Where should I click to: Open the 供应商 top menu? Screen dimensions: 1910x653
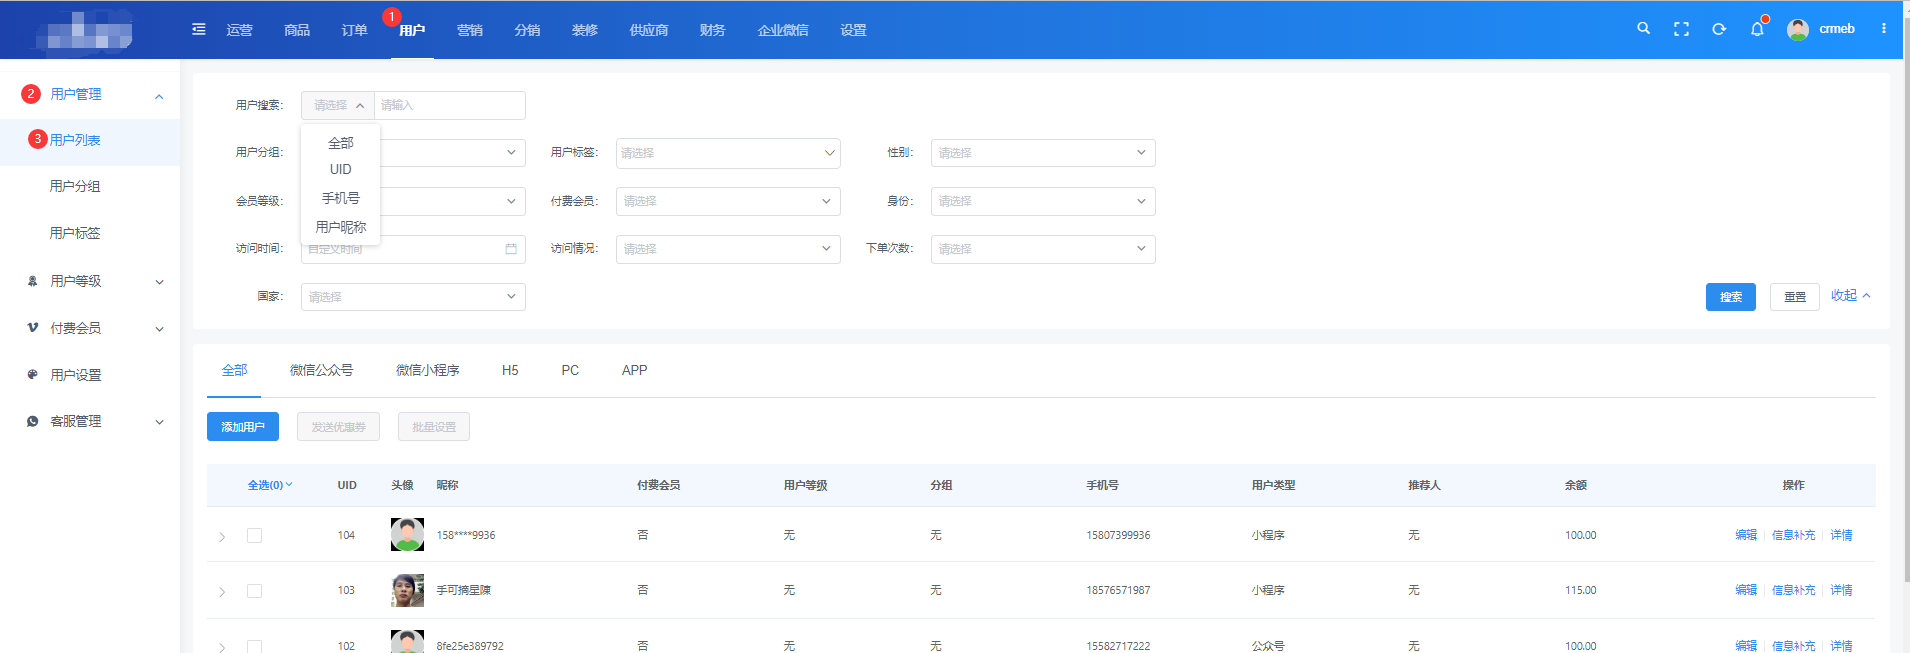[x=649, y=30]
